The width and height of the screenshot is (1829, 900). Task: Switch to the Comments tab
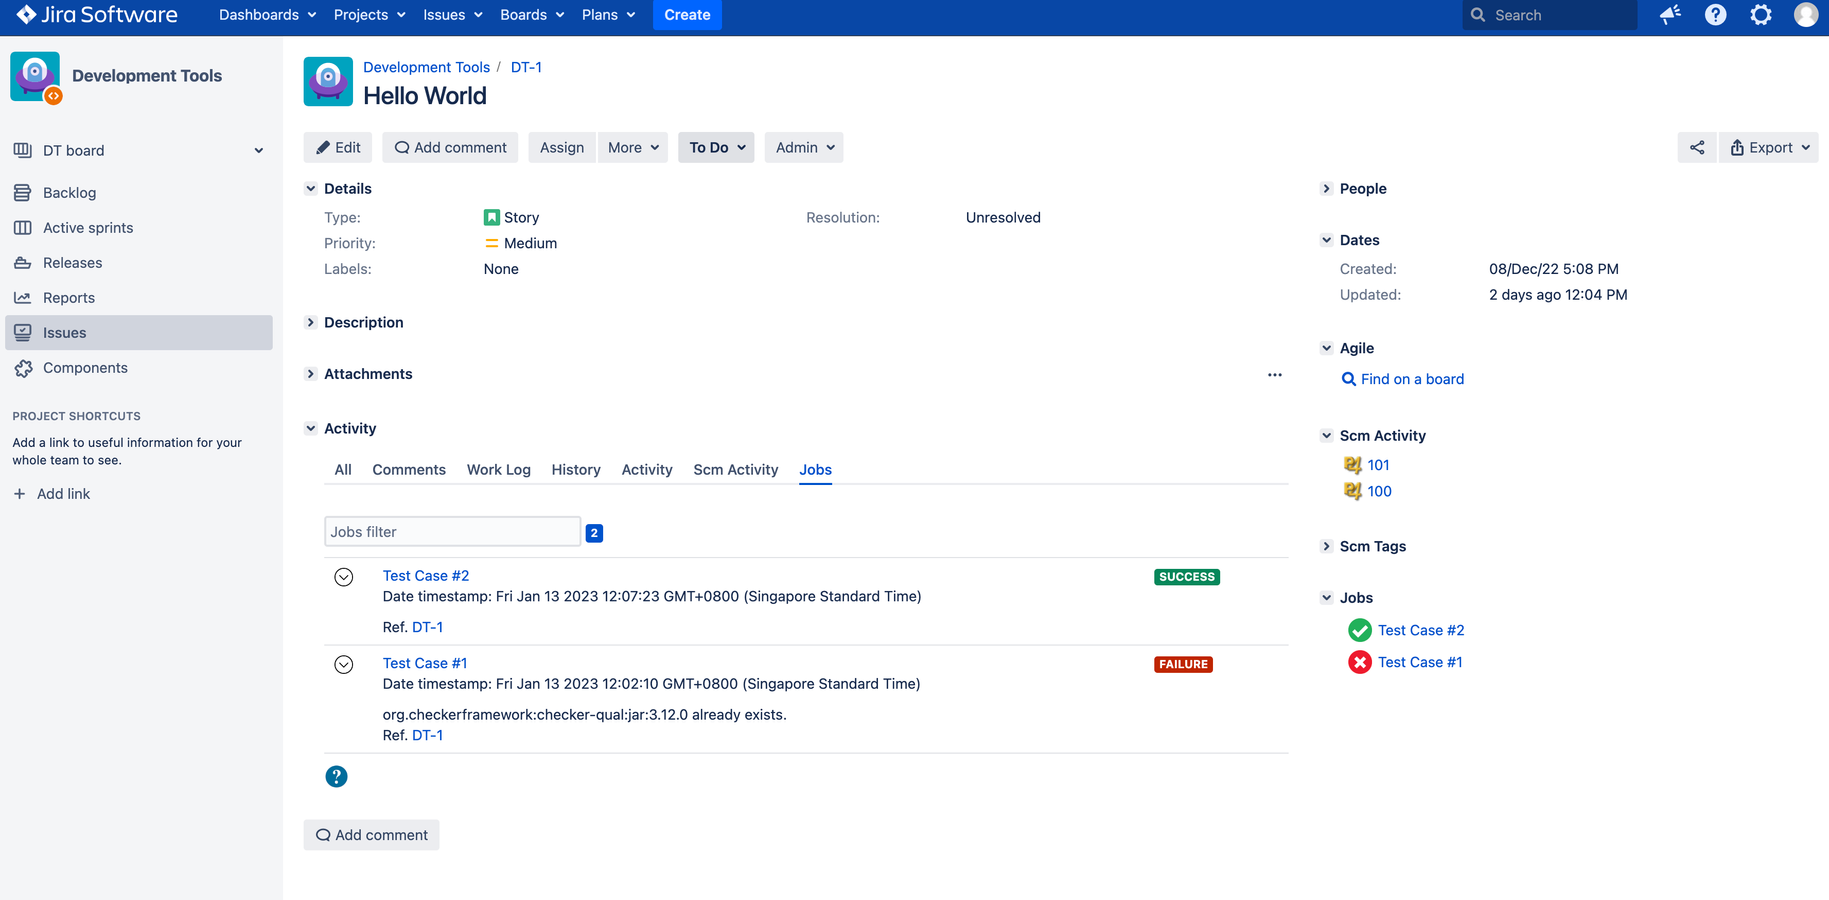click(x=409, y=469)
